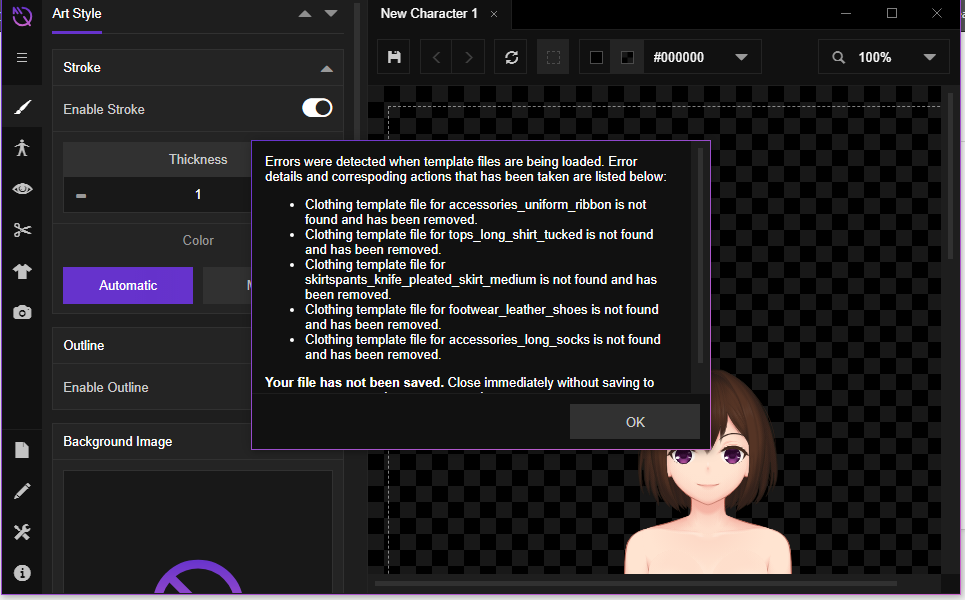Close the New Character 1 tab
Viewport: 965px width, 600px height.
494,14
